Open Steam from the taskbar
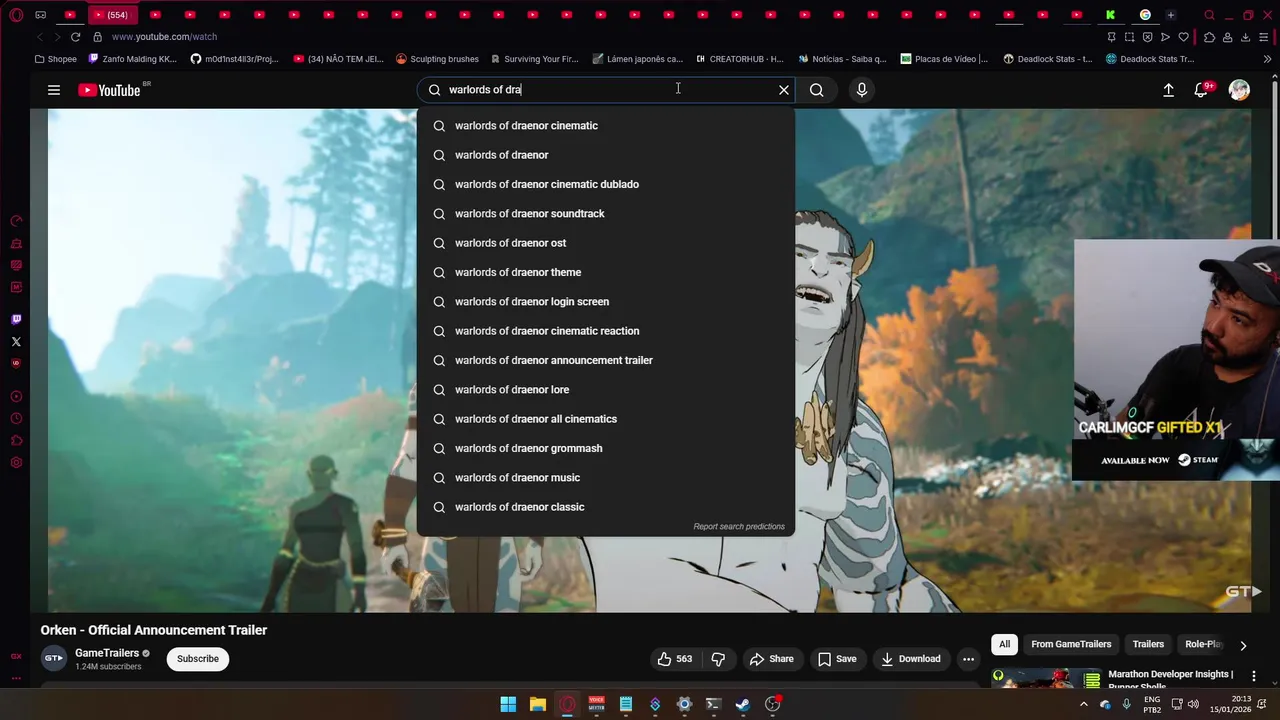Image resolution: width=1280 pixels, height=720 pixels. point(743,705)
